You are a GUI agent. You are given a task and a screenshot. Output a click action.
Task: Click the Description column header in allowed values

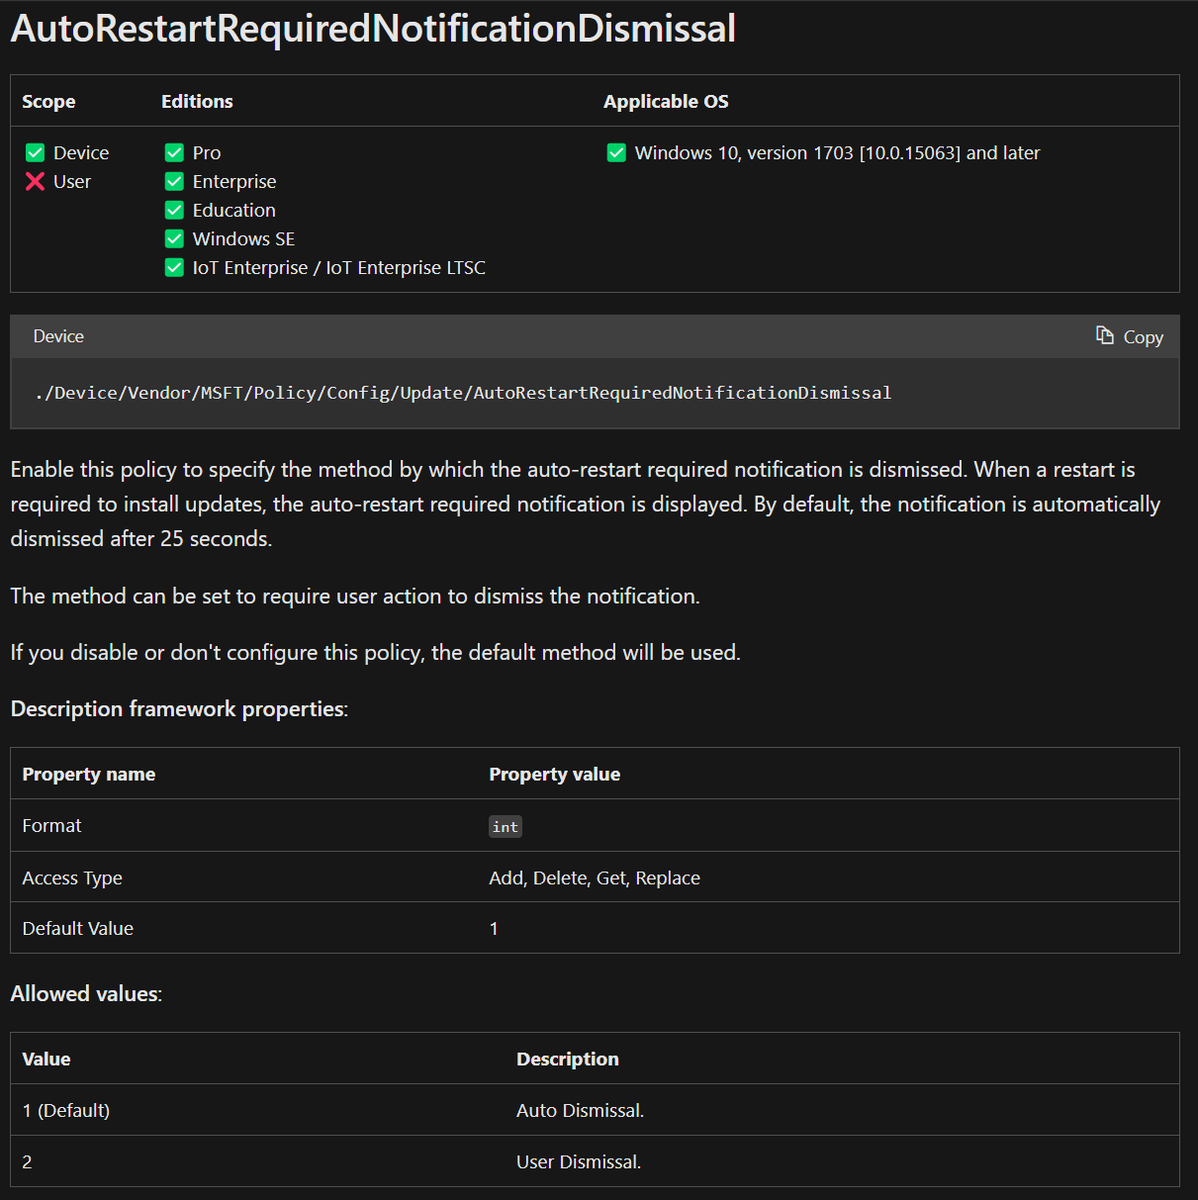(568, 1059)
